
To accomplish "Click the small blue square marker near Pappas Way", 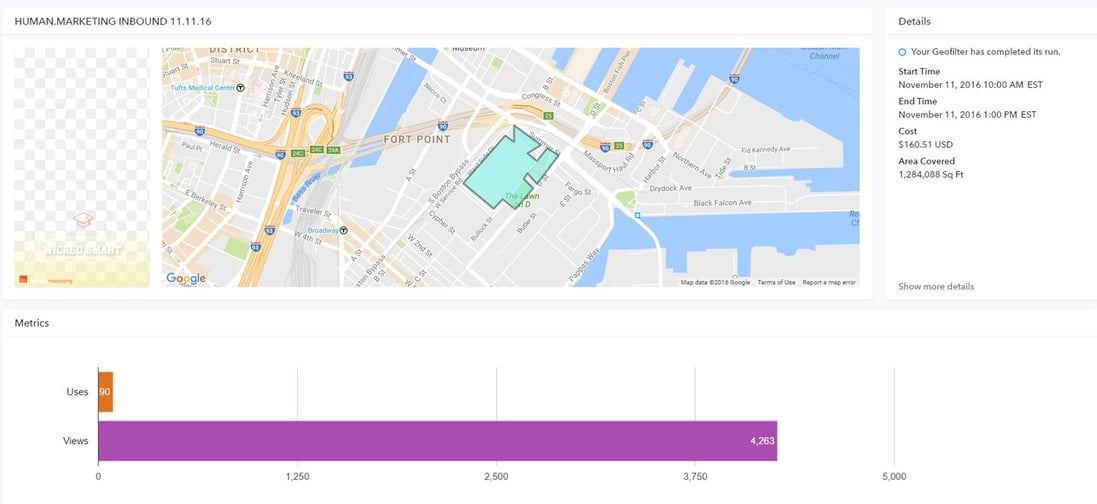I will pos(637,215).
